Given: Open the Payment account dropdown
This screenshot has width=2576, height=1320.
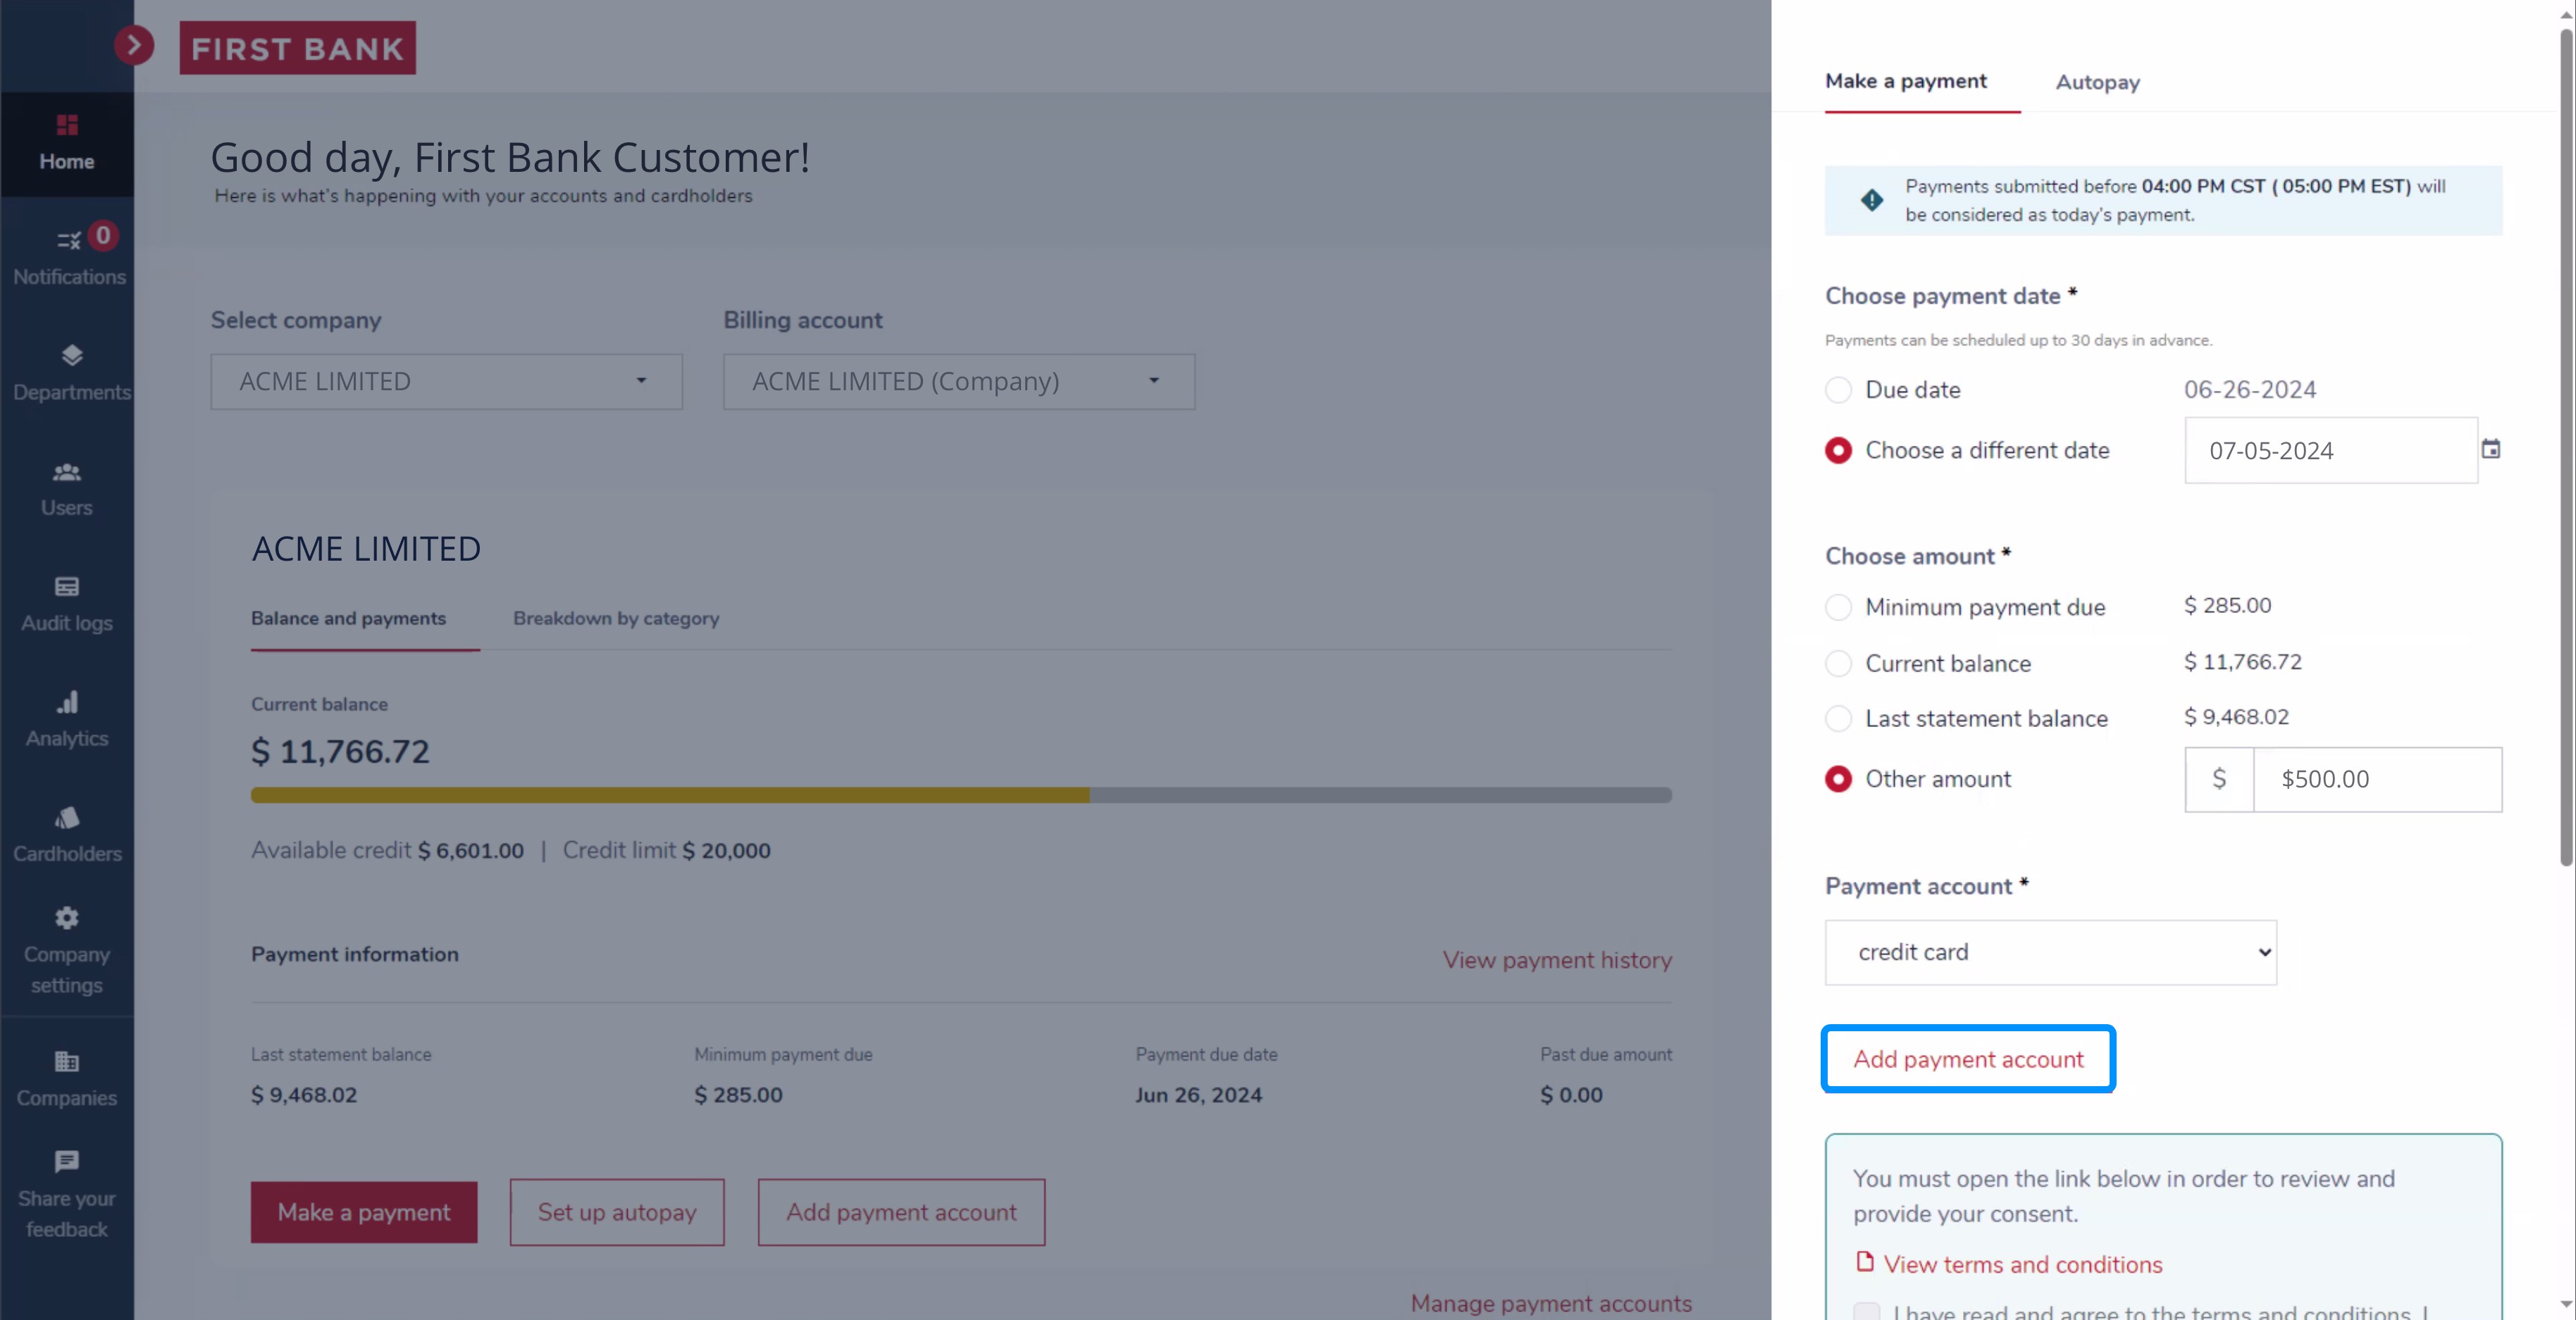Looking at the screenshot, I should (x=2050, y=952).
